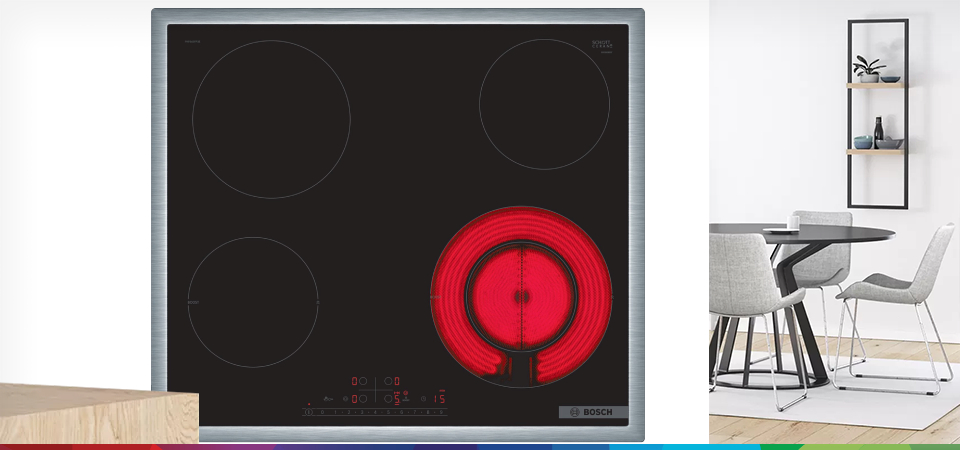Click the red timer display showing 15
The image size is (960, 450).
tap(439, 398)
